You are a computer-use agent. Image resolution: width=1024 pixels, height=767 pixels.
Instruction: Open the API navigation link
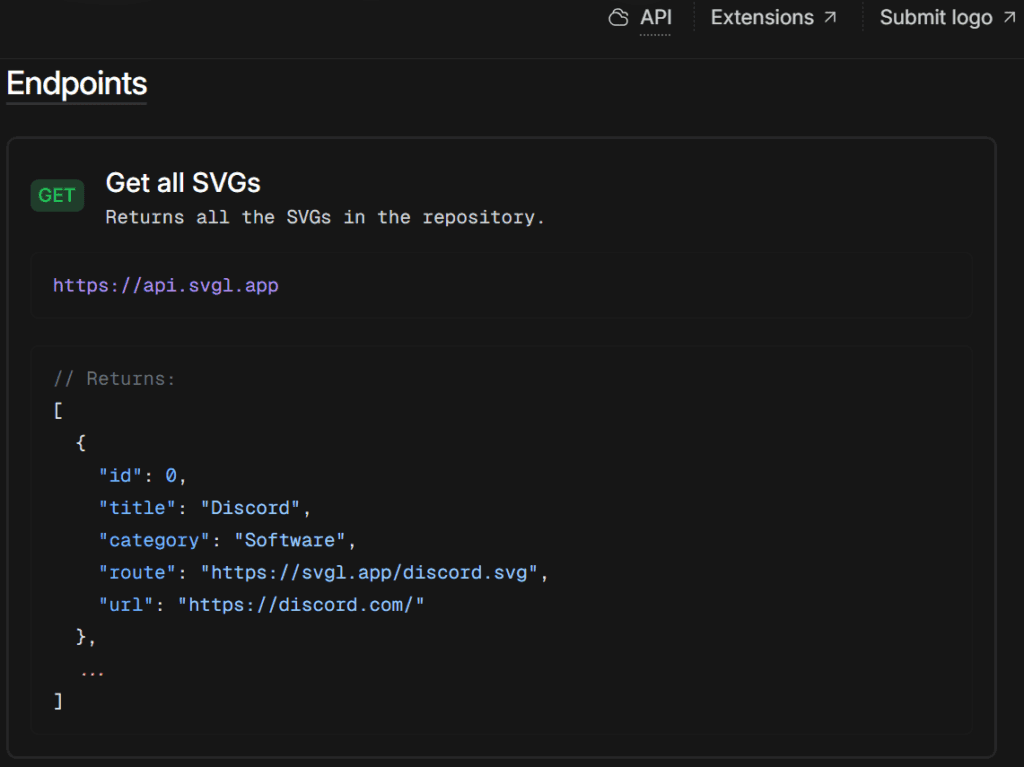click(x=655, y=17)
